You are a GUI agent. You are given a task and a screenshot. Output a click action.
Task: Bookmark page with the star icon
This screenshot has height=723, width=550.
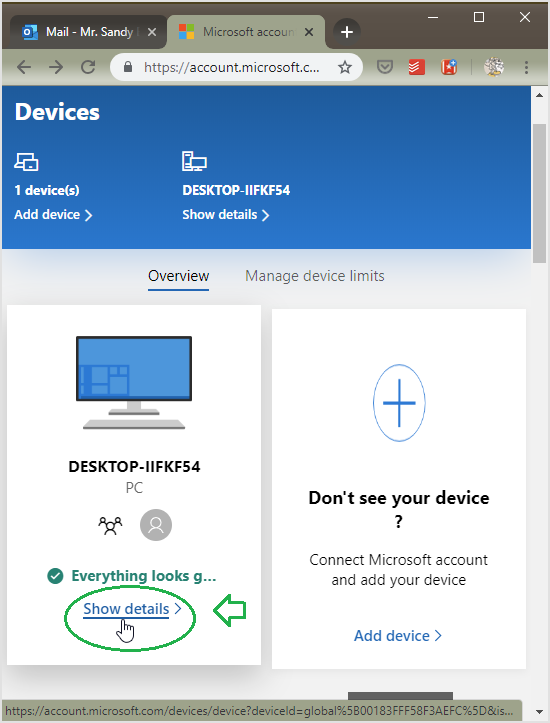pyautogui.click(x=344, y=68)
